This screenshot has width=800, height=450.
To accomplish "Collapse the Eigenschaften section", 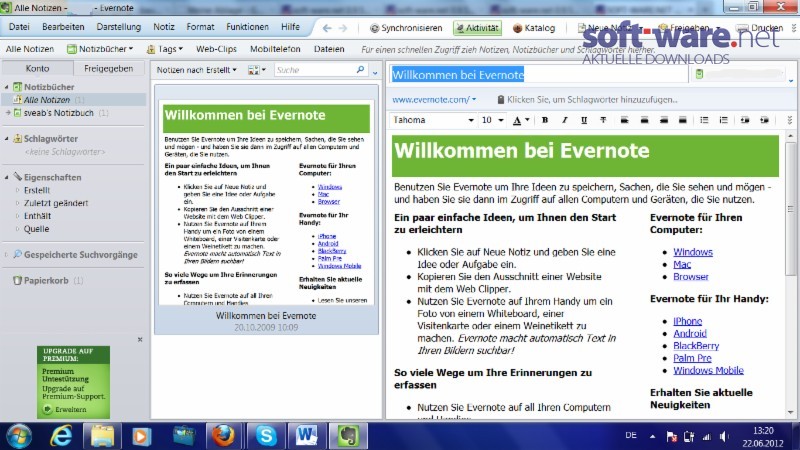I will click(x=7, y=178).
